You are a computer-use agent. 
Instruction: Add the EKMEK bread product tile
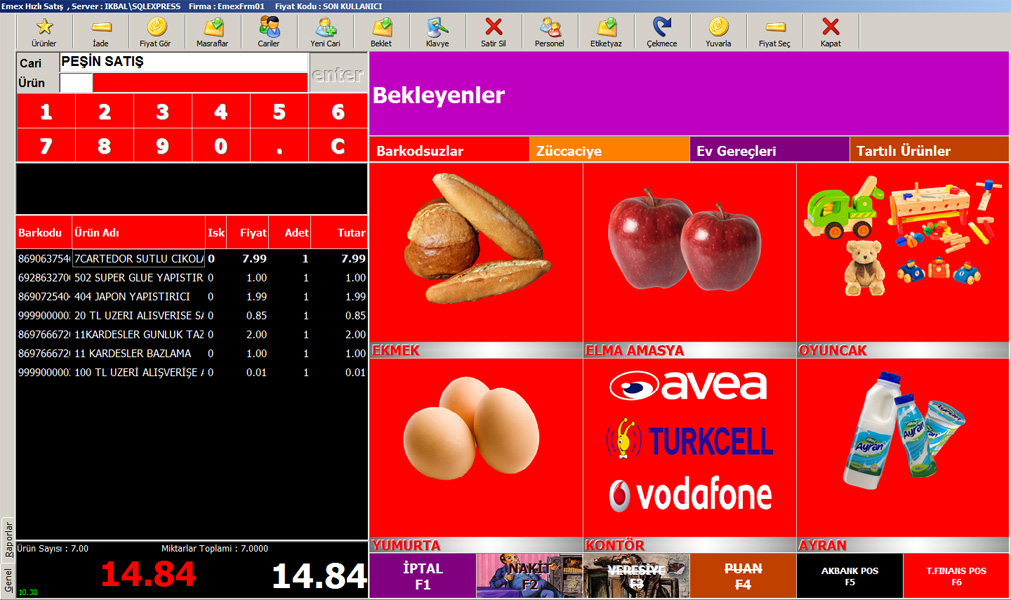pyautogui.click(x=476, y=260)
